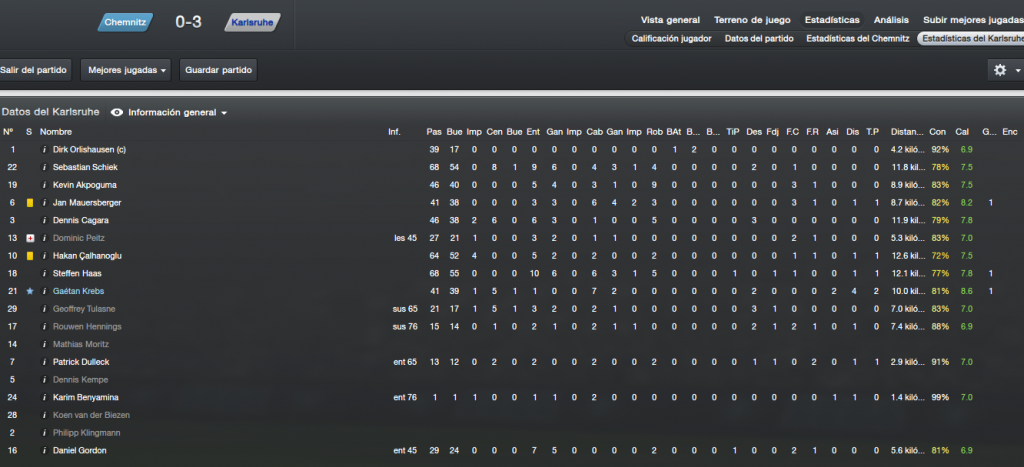
Task: Click the Chemnitz team badge
Action: click(125, 22)
